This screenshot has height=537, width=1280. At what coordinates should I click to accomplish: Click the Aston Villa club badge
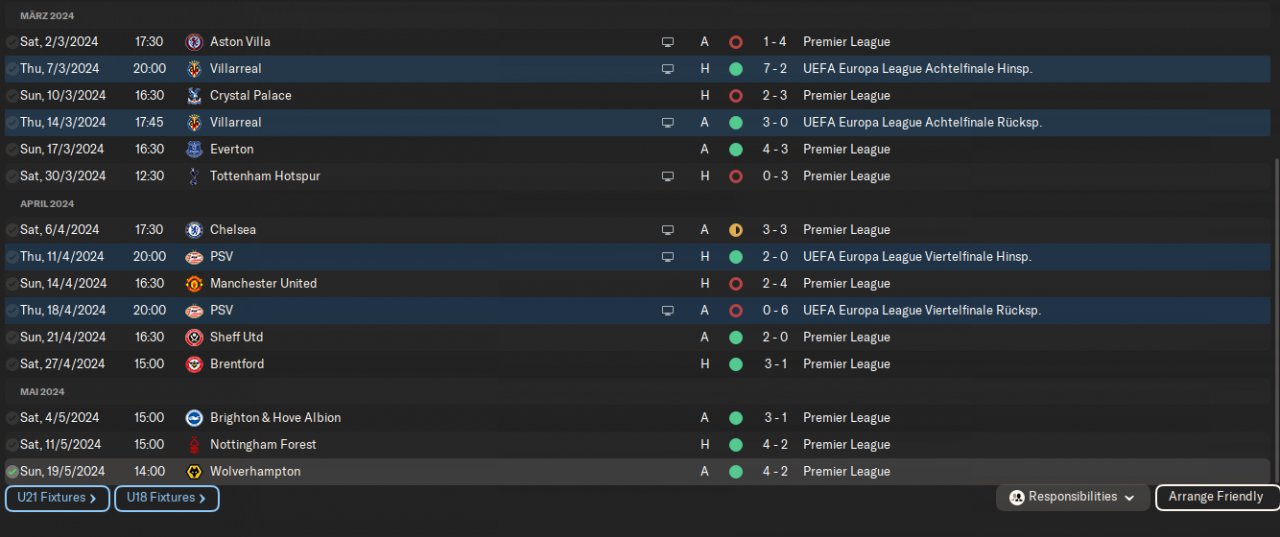click(194, 42)
